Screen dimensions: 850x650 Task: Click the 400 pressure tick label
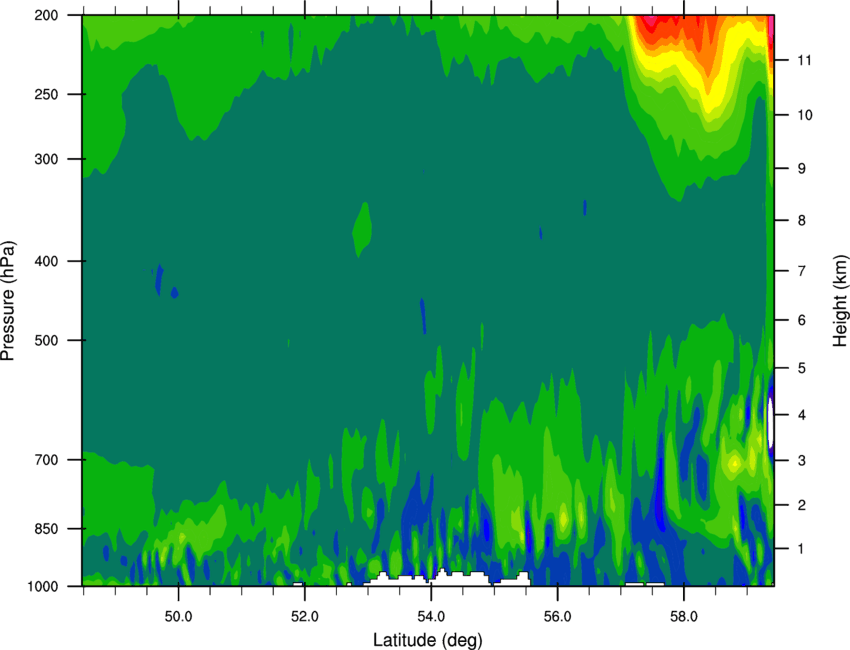point(46,261)
